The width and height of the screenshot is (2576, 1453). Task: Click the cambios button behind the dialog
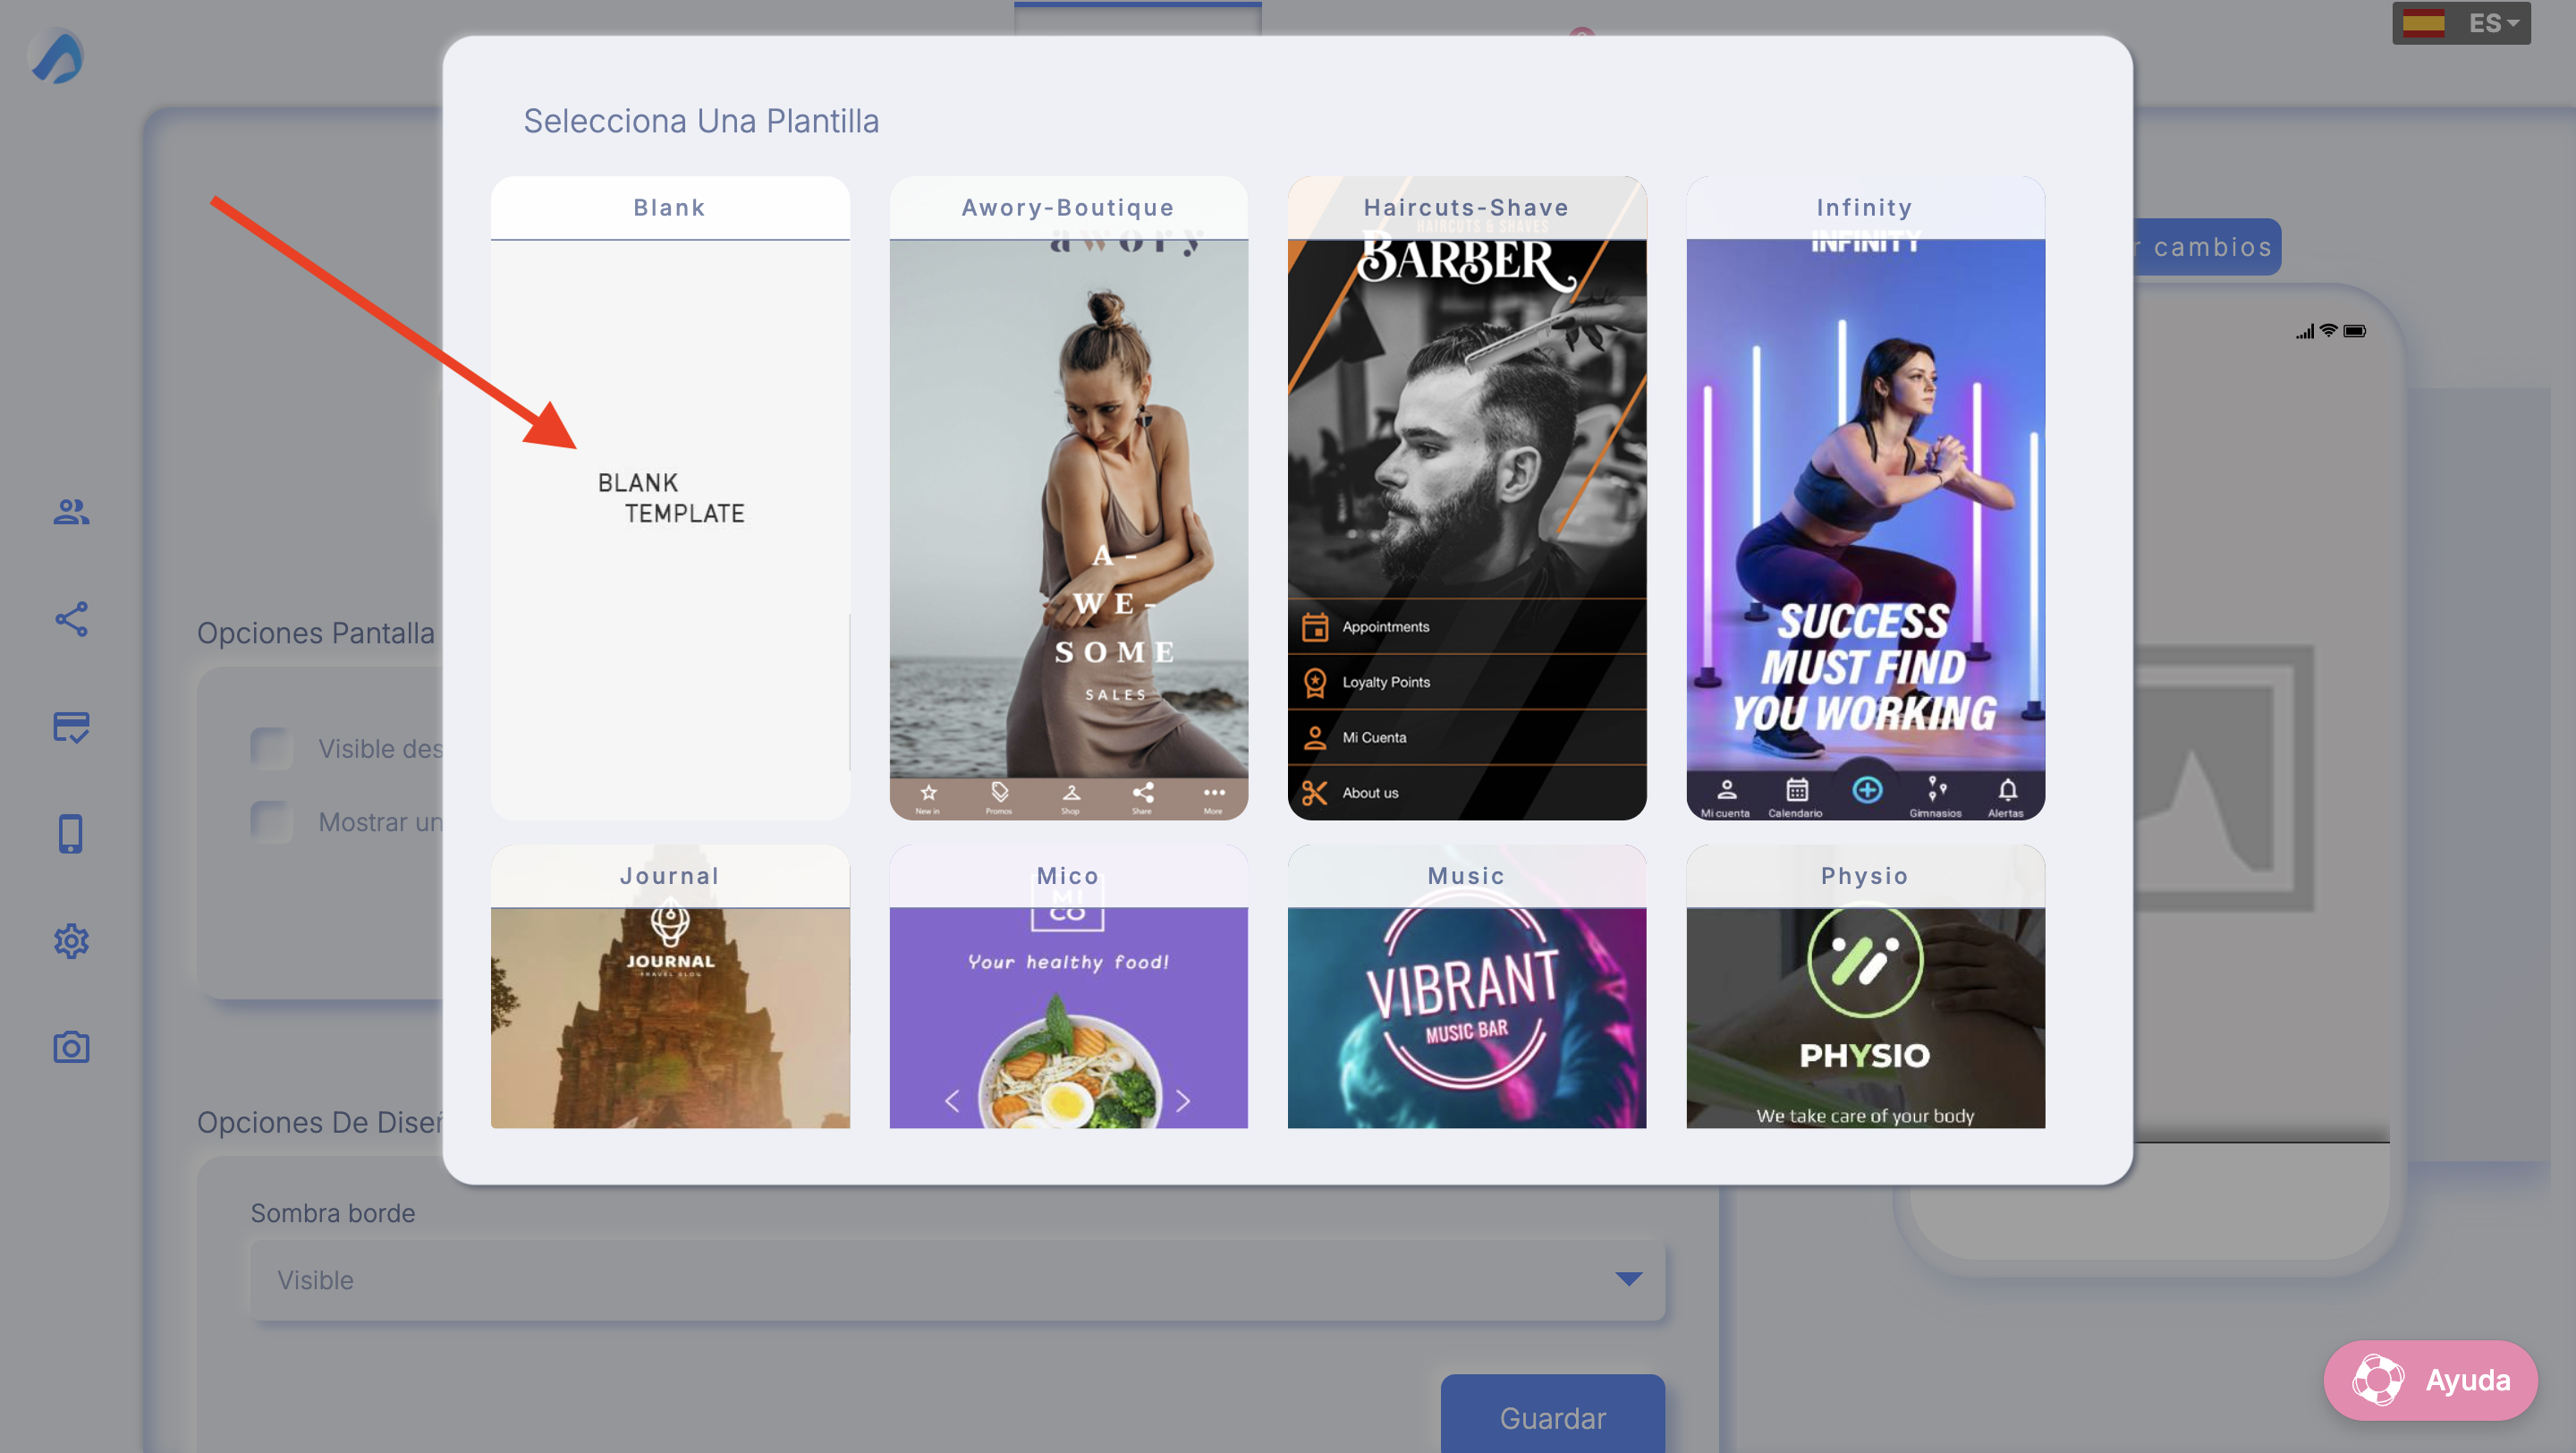2207,246
